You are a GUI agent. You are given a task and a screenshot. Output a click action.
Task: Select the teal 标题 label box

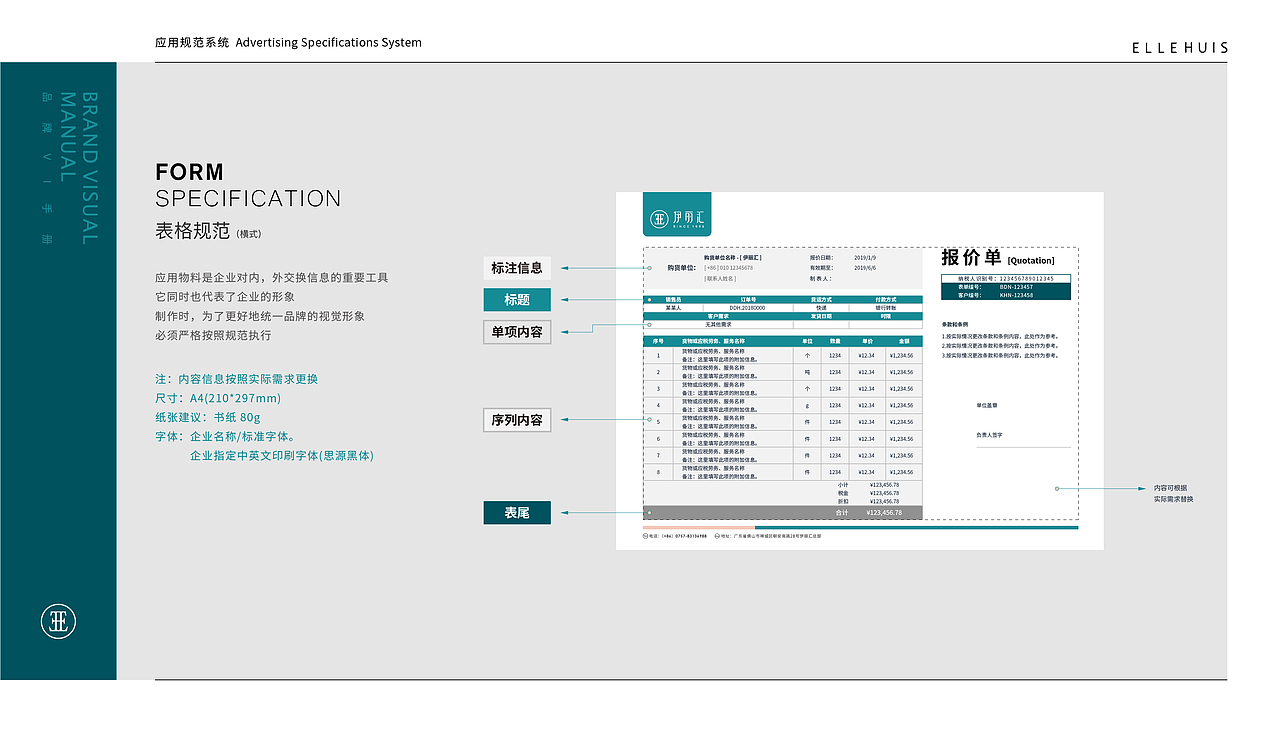coord(517,300)
